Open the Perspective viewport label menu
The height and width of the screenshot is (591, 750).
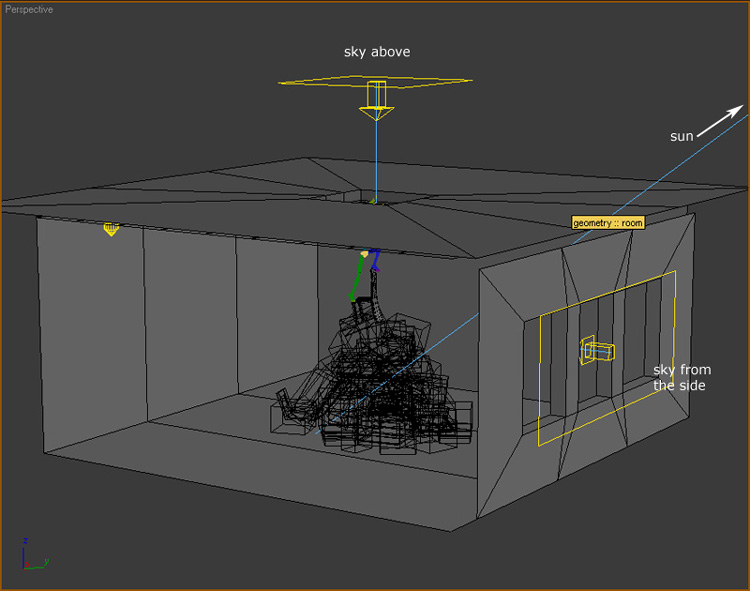29,9
